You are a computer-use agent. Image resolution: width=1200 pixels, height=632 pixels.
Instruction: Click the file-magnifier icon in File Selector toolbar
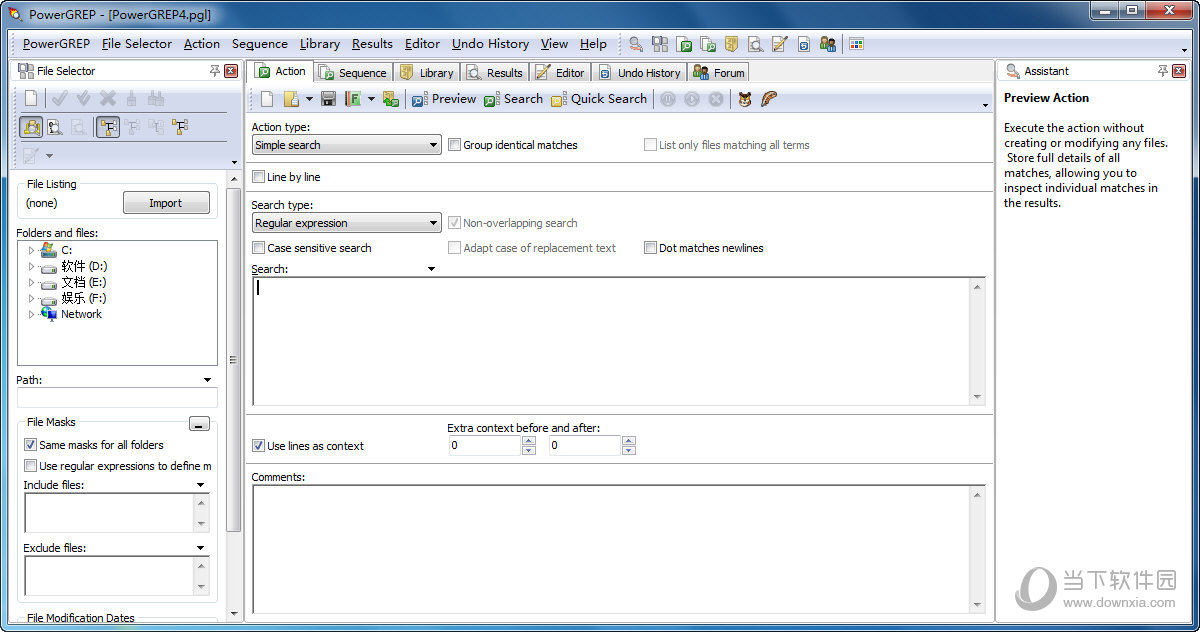(55, 127)
